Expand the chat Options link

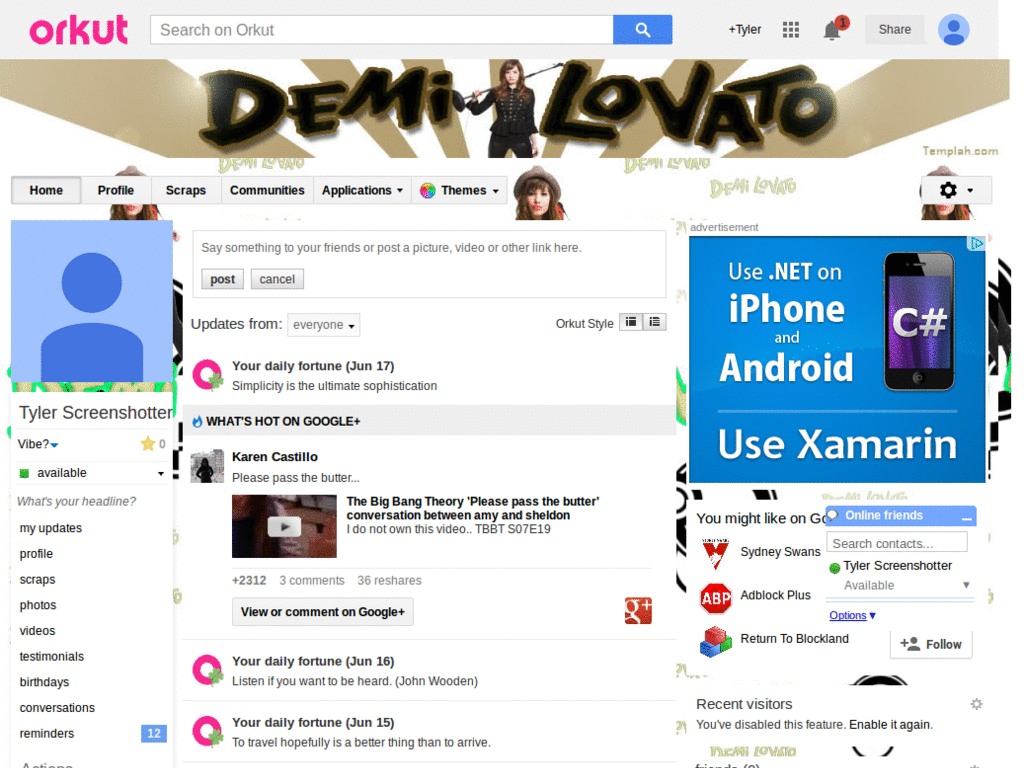pyautogui.click(x=852, y=615)
